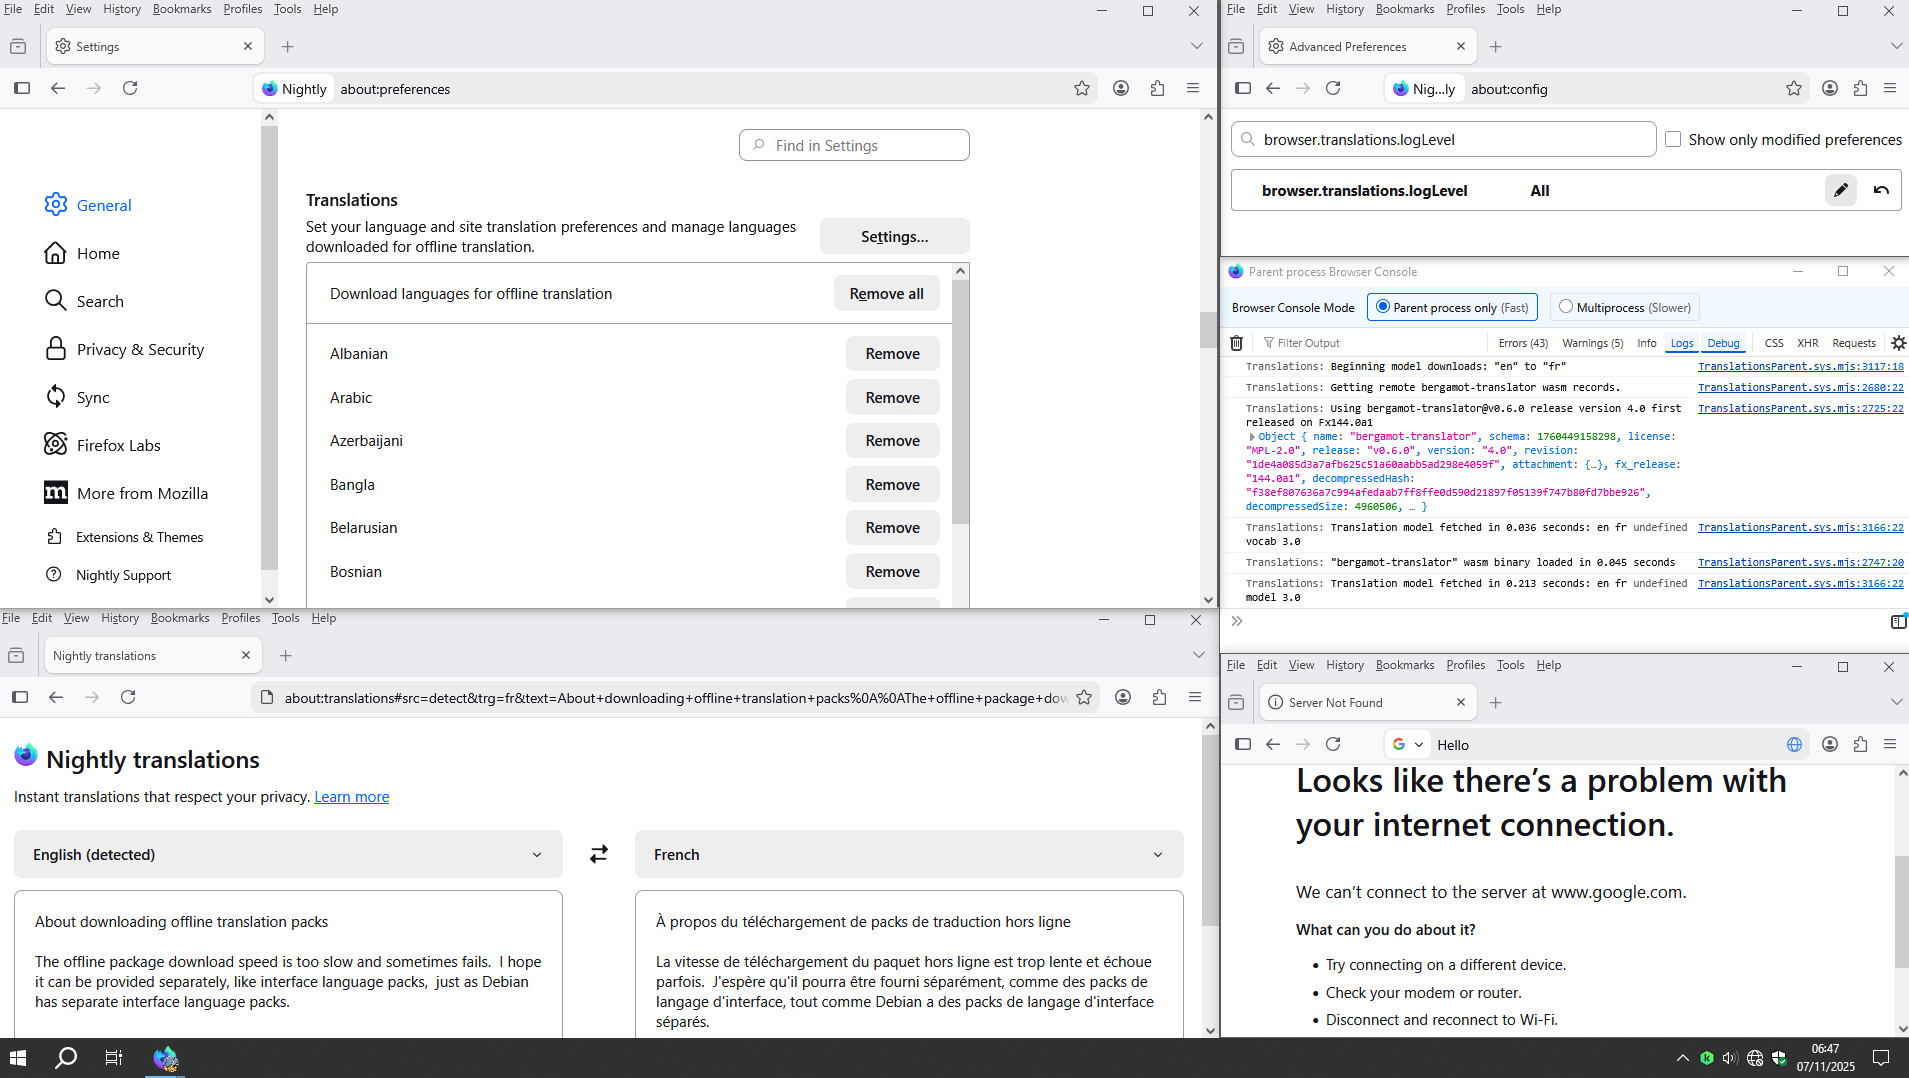Enable Show only modified preferences checkbox
This screenshot has height=1078, width=1909.
click(x=1673, y=139)
